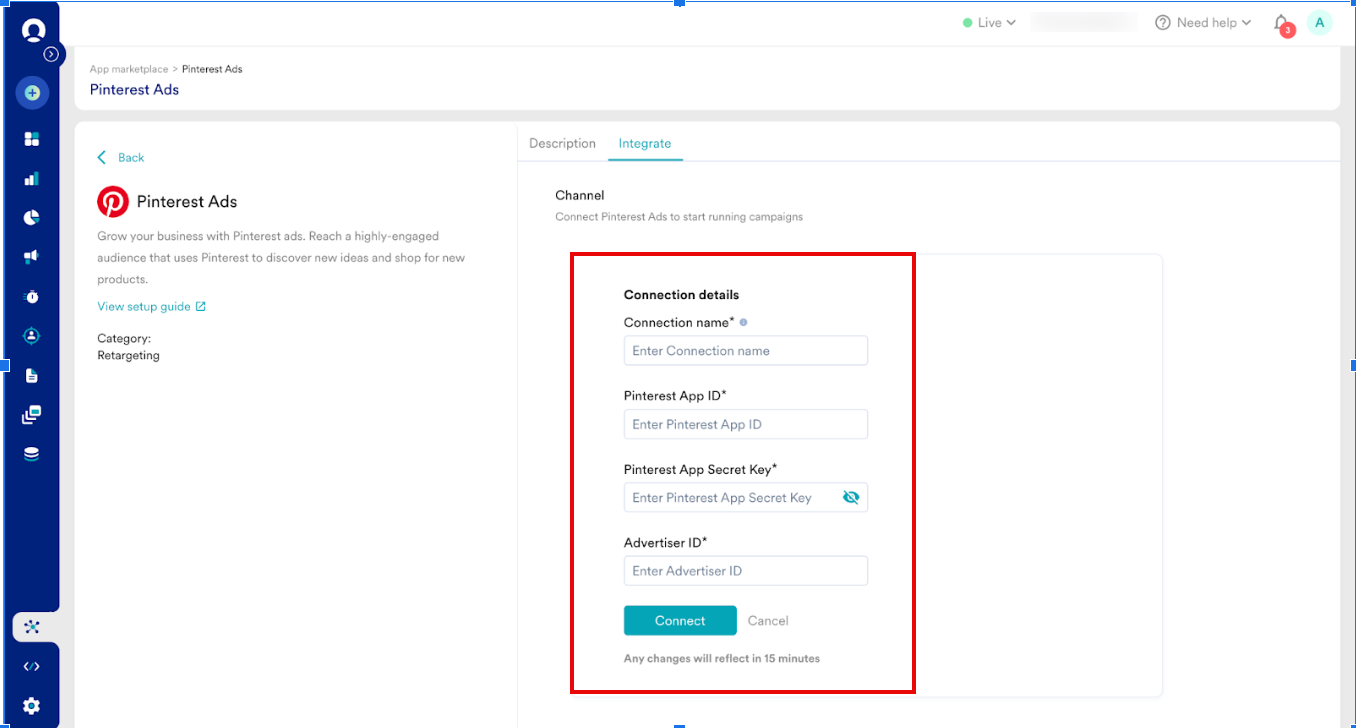Screen dimensions: 1356x728
Task: Click the plus create icon in sidebar
Action: coord(32,93)
